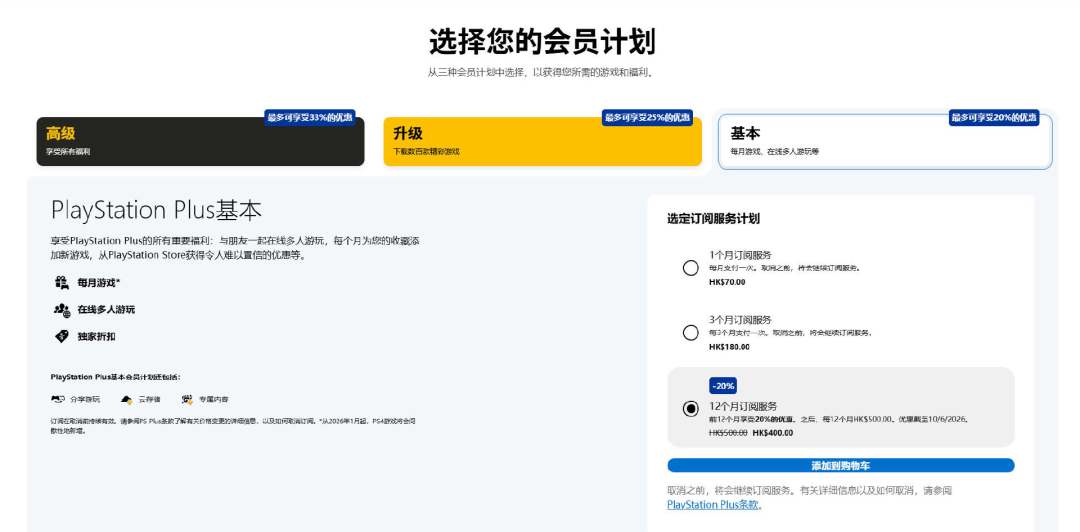The height and width of the screenshot is (532, 1080).
Task: Click the 选择您的会员计划 page title
Action: pyautogui.click(x=542, y=42)
